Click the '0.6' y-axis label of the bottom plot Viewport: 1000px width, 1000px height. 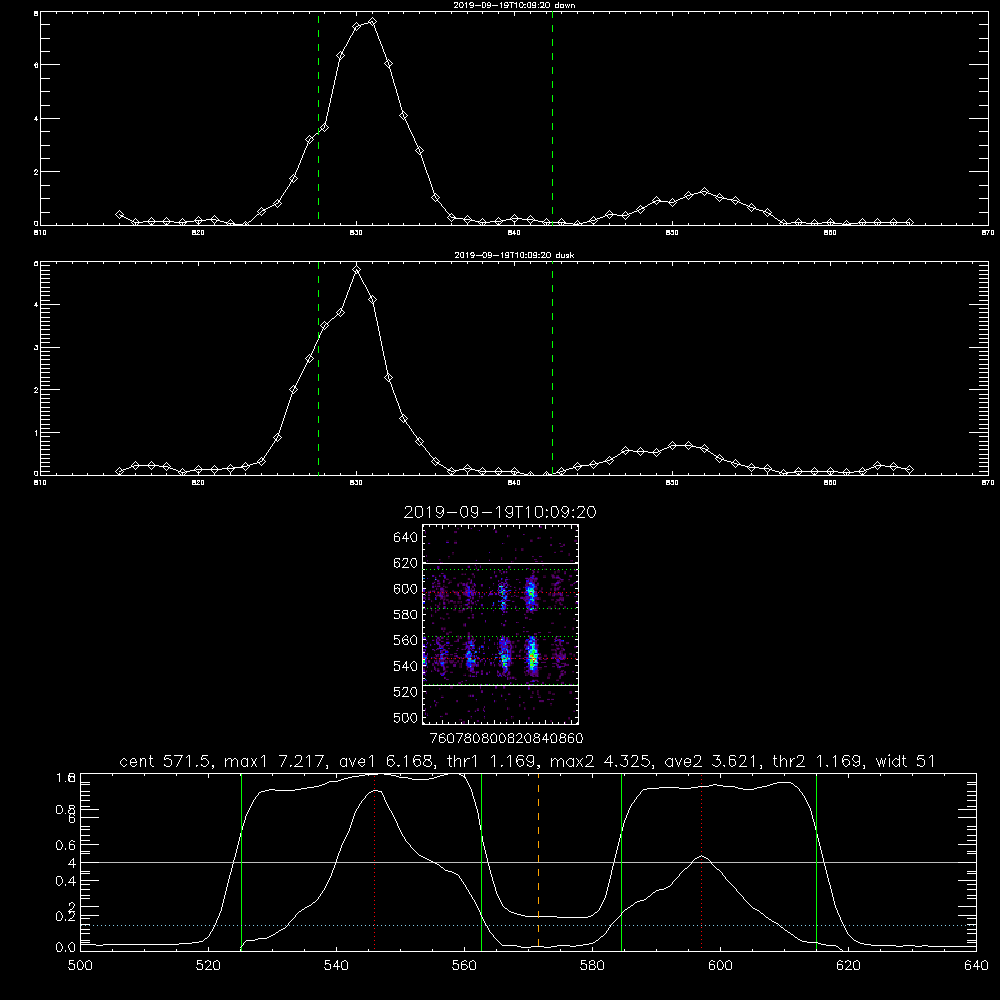(x=66, y=845)
